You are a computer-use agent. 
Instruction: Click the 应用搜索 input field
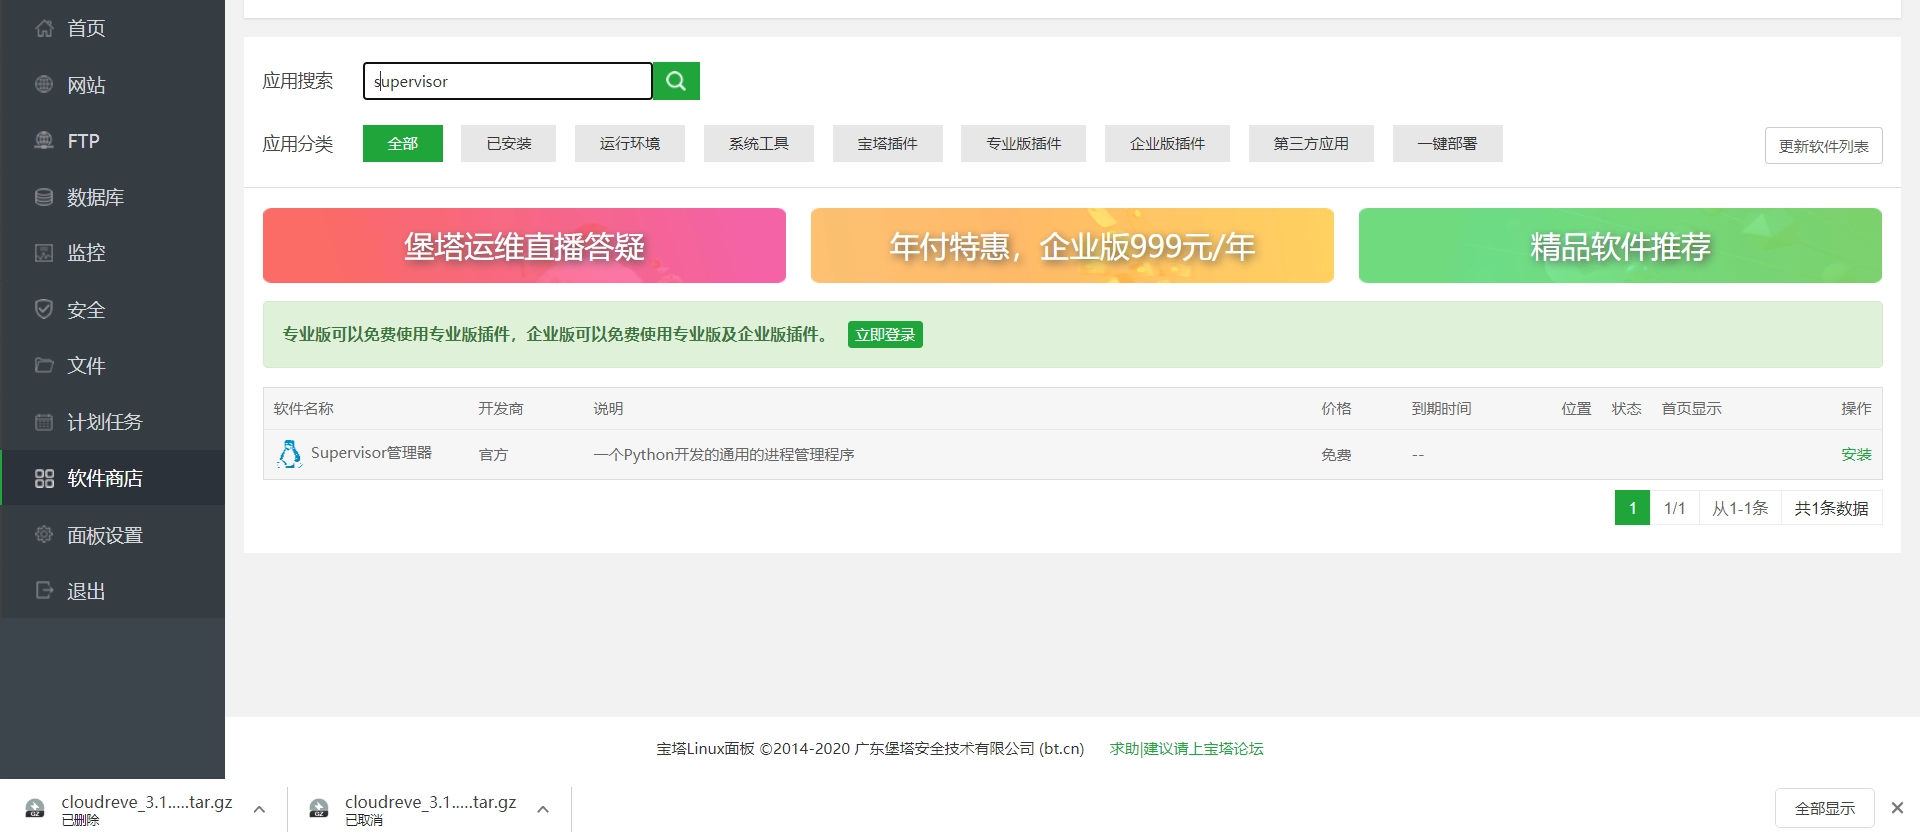508,81
